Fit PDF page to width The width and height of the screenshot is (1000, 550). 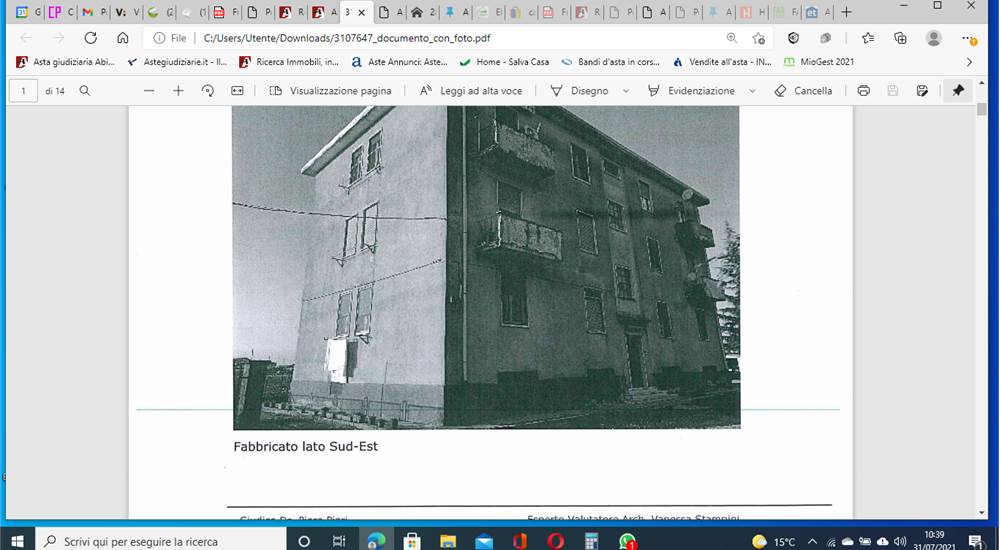coord(237,91)
